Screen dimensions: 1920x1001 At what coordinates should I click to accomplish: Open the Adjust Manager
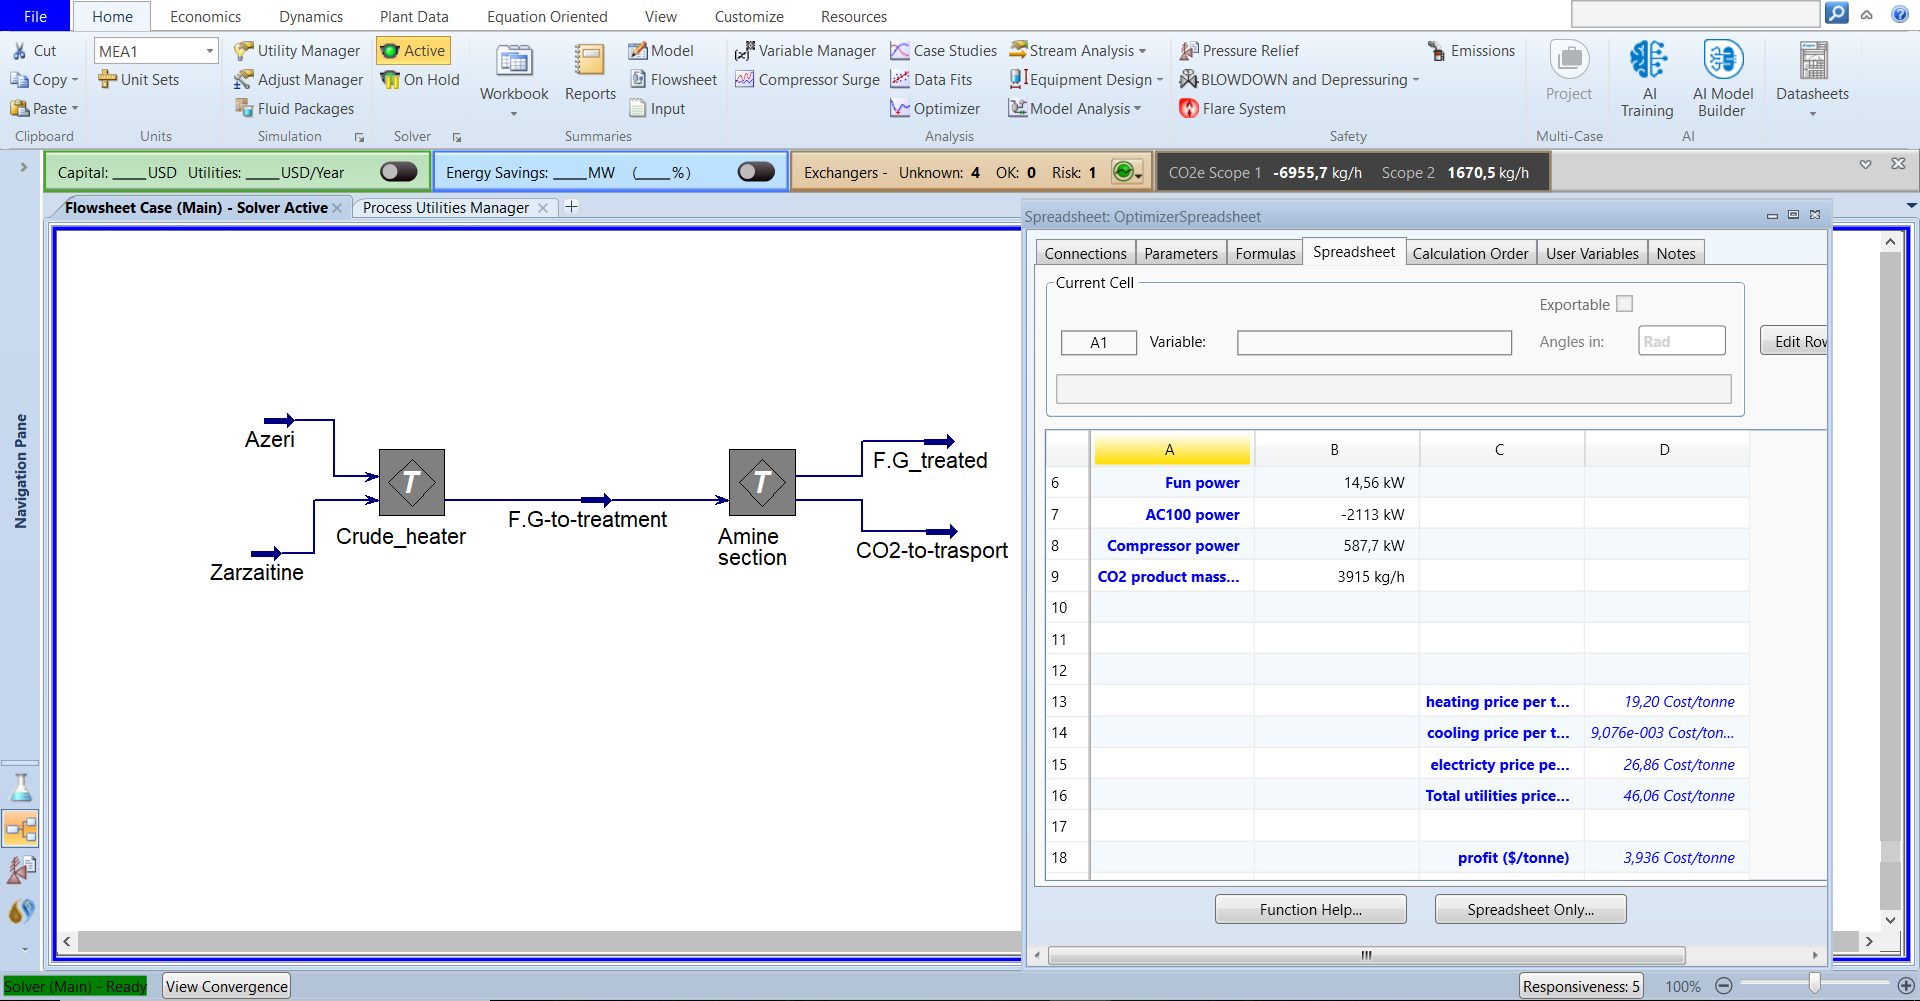coord(298,80)
